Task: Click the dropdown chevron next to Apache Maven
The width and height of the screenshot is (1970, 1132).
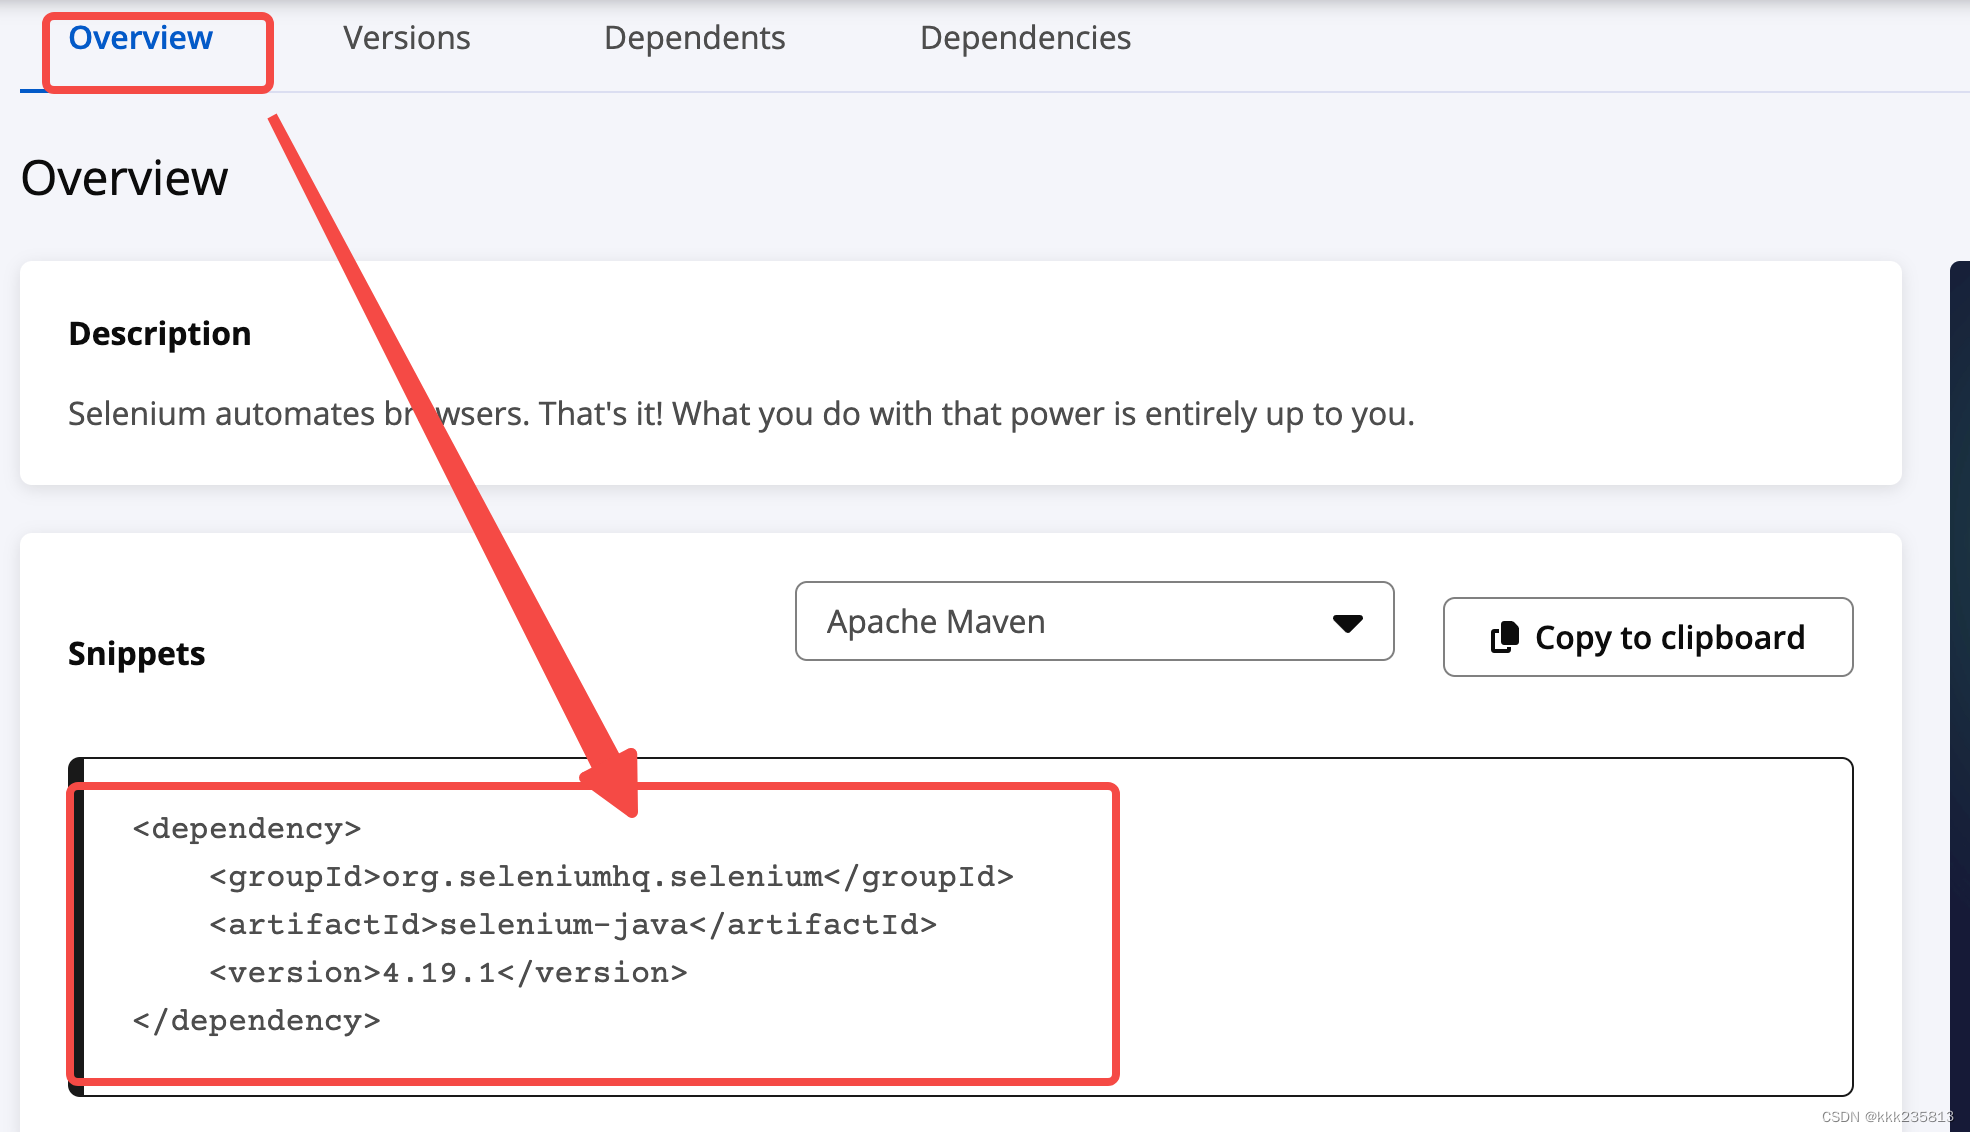Action: pyautogui.click(x=1346, y=622)
